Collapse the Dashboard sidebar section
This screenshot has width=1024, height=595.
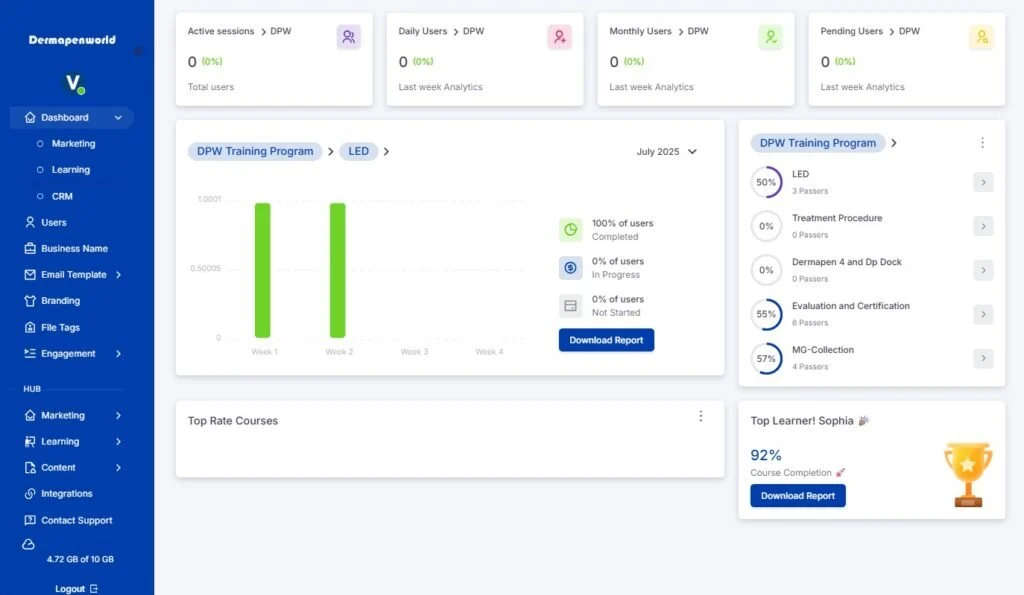click(118, 118)
